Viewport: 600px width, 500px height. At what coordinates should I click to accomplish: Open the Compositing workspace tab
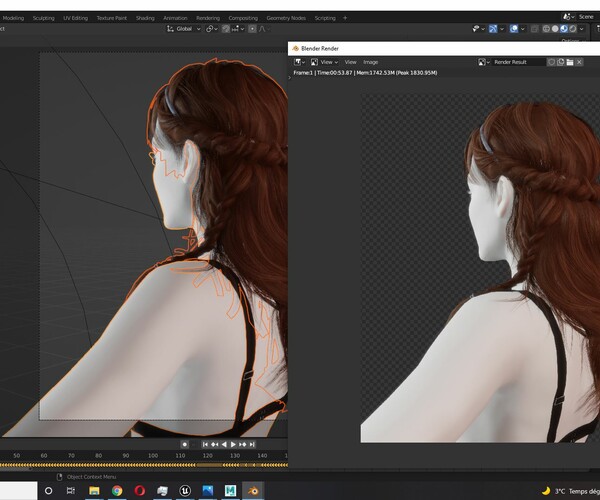point(243,18)
